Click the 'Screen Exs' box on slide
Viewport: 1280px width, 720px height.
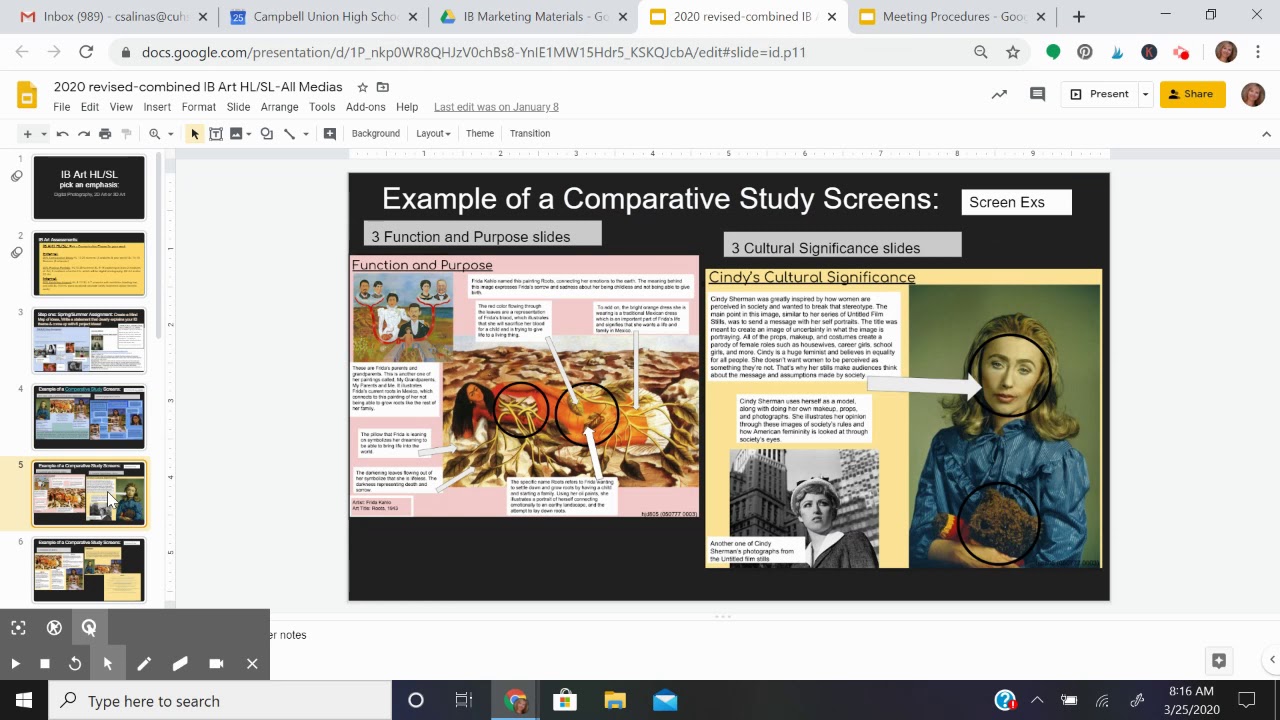coord(1016,202)
